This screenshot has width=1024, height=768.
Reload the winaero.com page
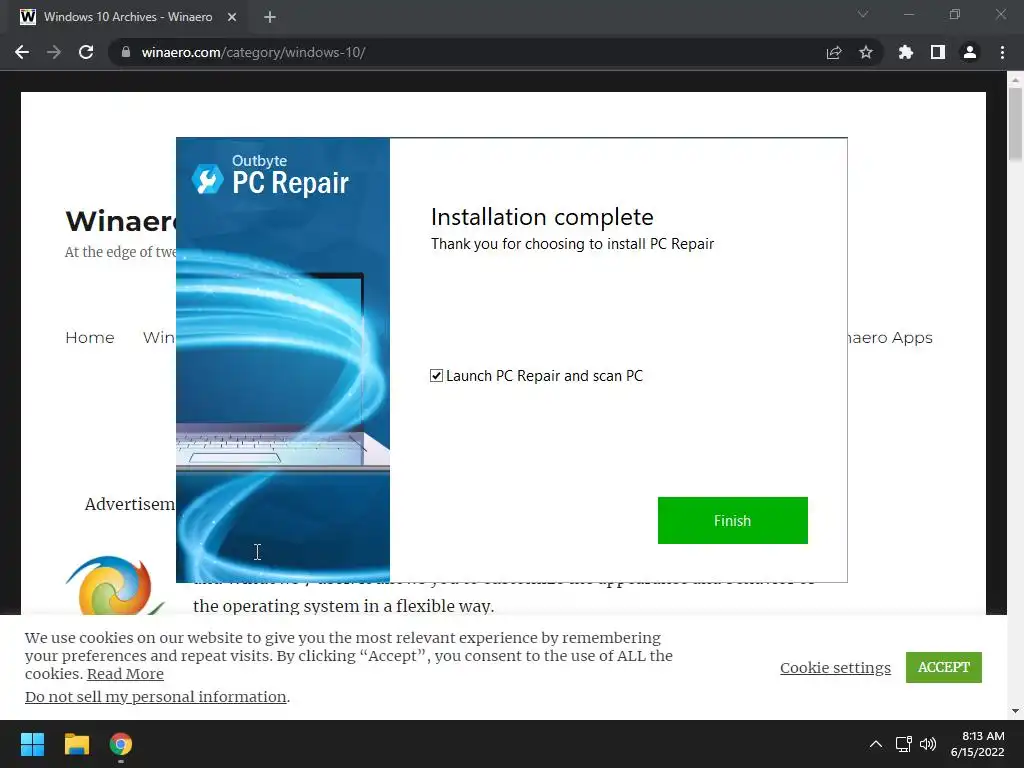[86, 52]
